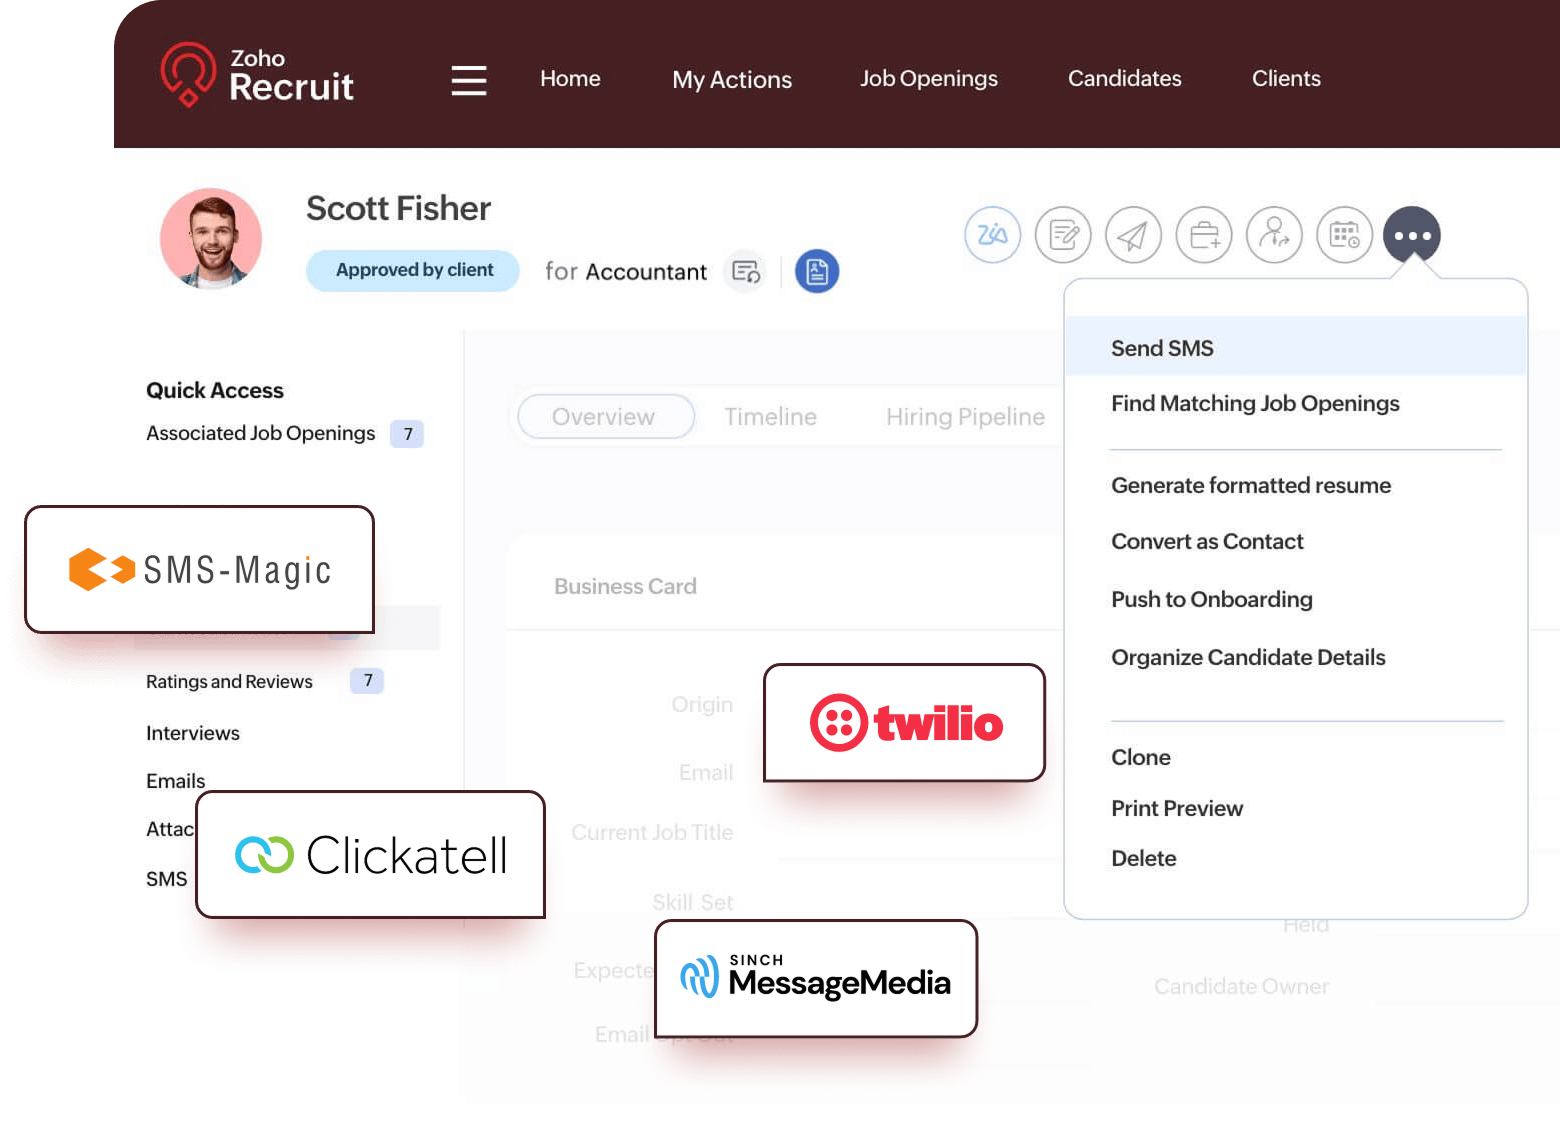Click the person with arrows icon

1274,235
